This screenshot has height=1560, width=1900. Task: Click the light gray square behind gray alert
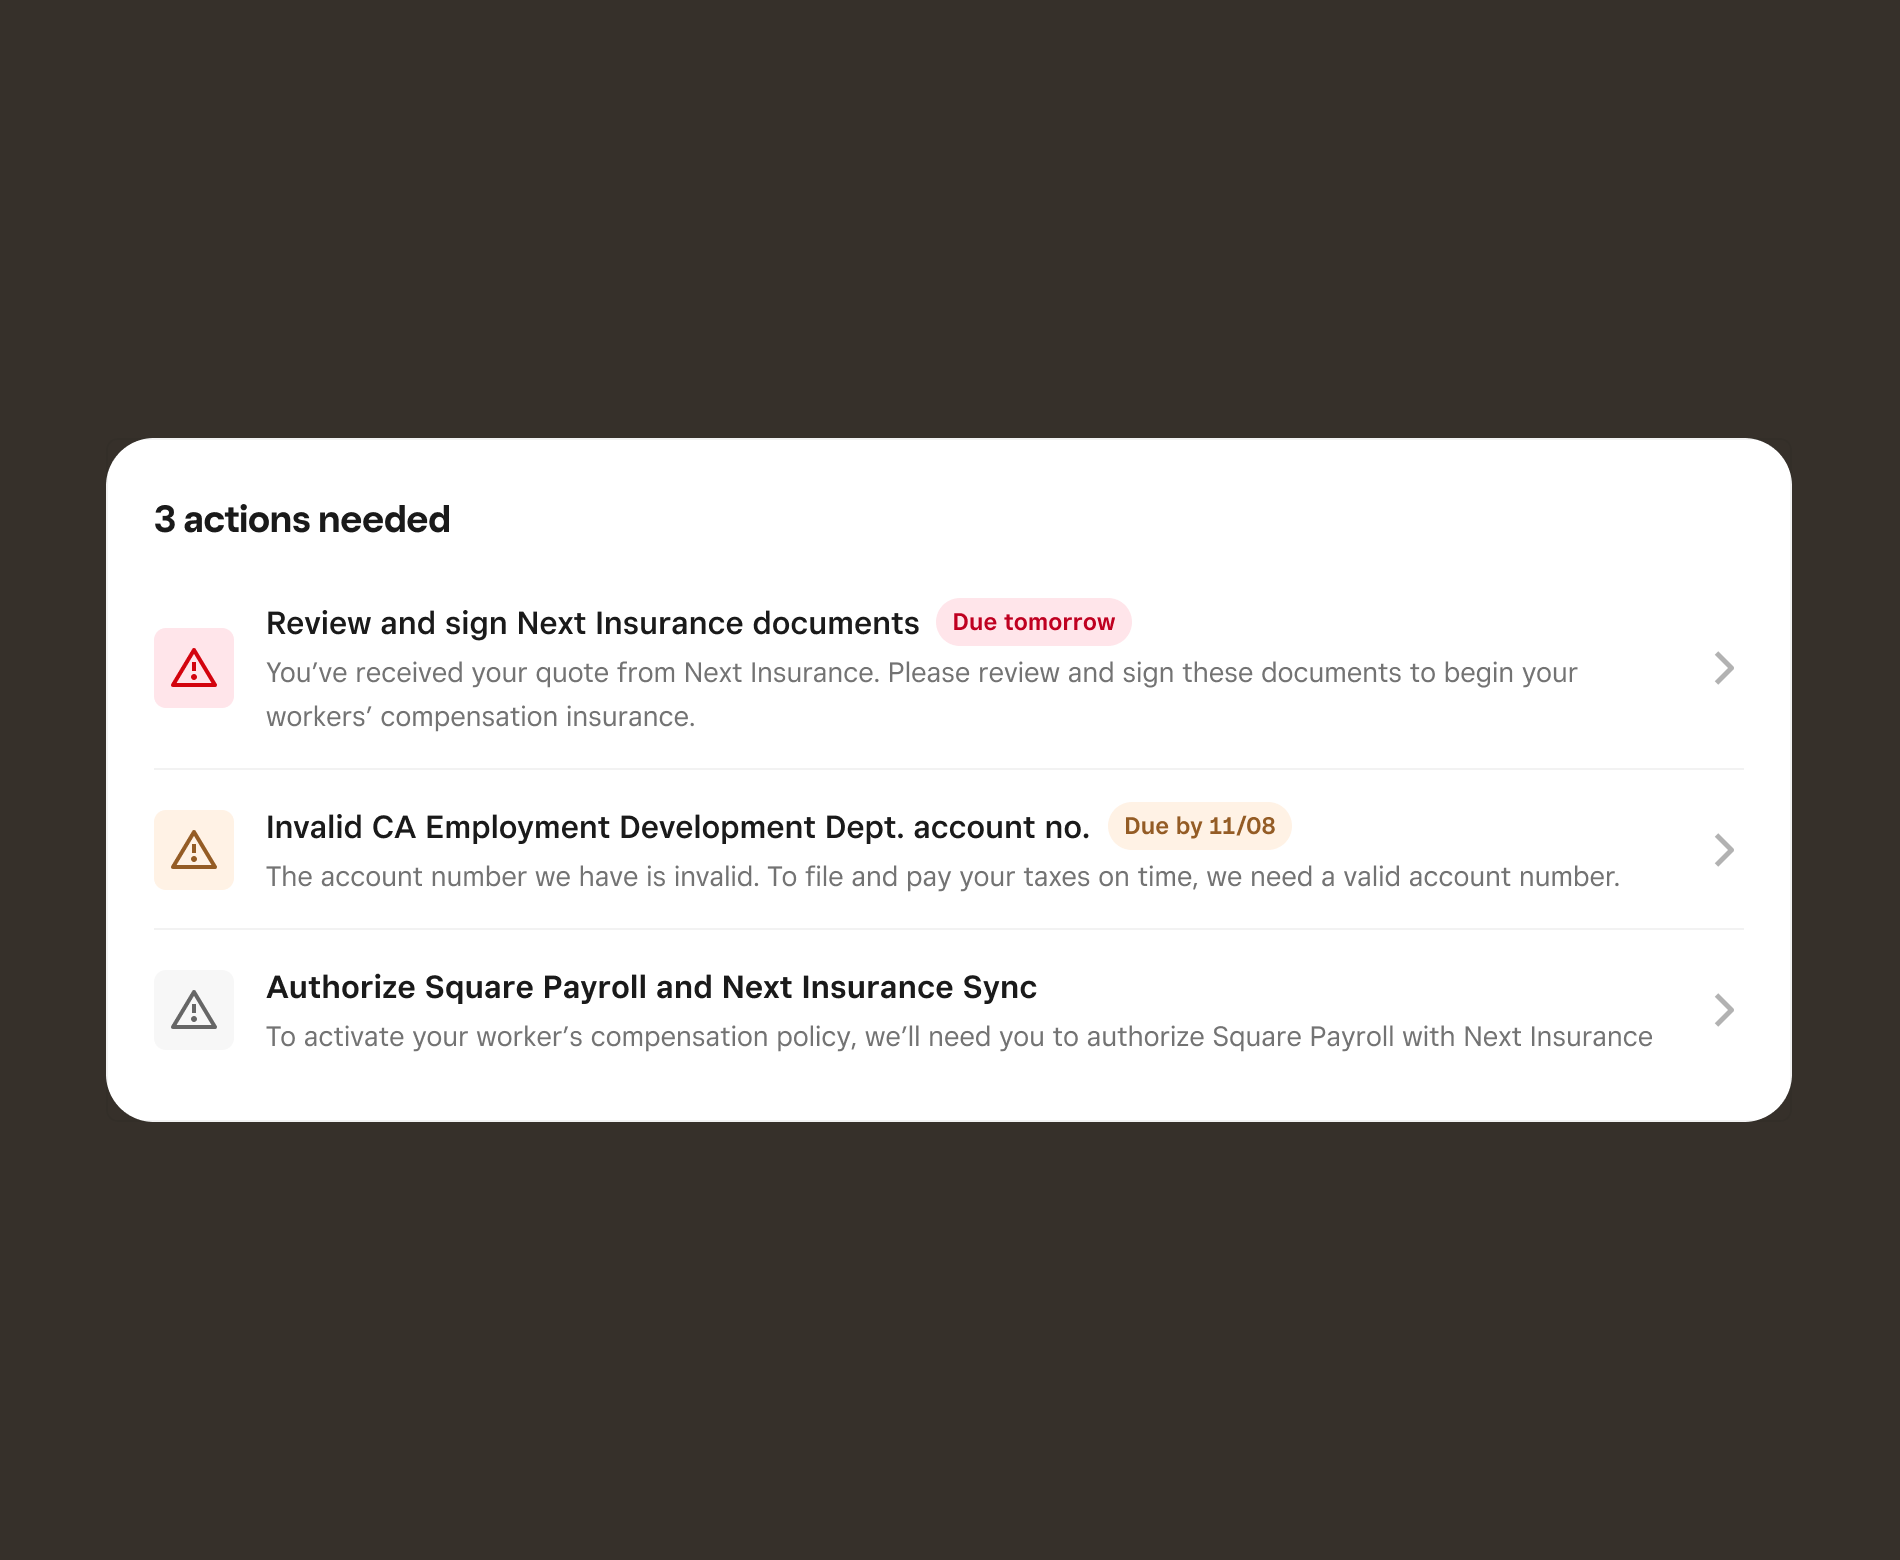(194, 1010)
